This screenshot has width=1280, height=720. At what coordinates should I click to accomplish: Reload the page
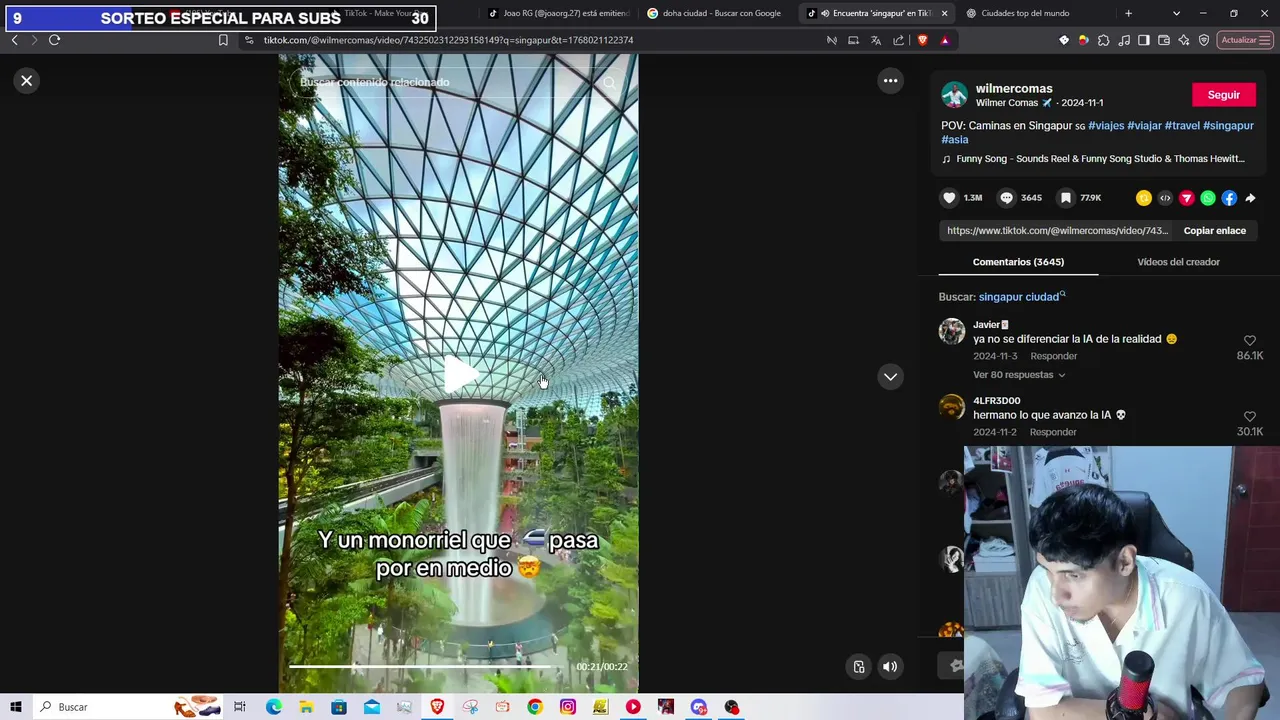click(x=54, y=40)
